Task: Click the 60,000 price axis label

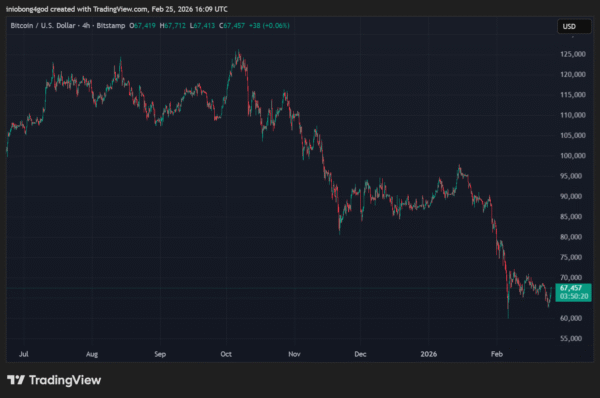Action: pos(571,318)
